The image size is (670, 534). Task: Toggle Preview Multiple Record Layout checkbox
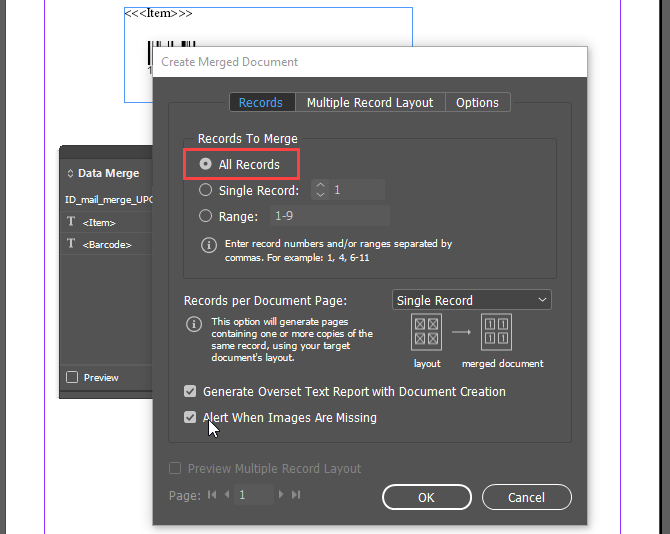pyautogui.click(x=175, y=468)
